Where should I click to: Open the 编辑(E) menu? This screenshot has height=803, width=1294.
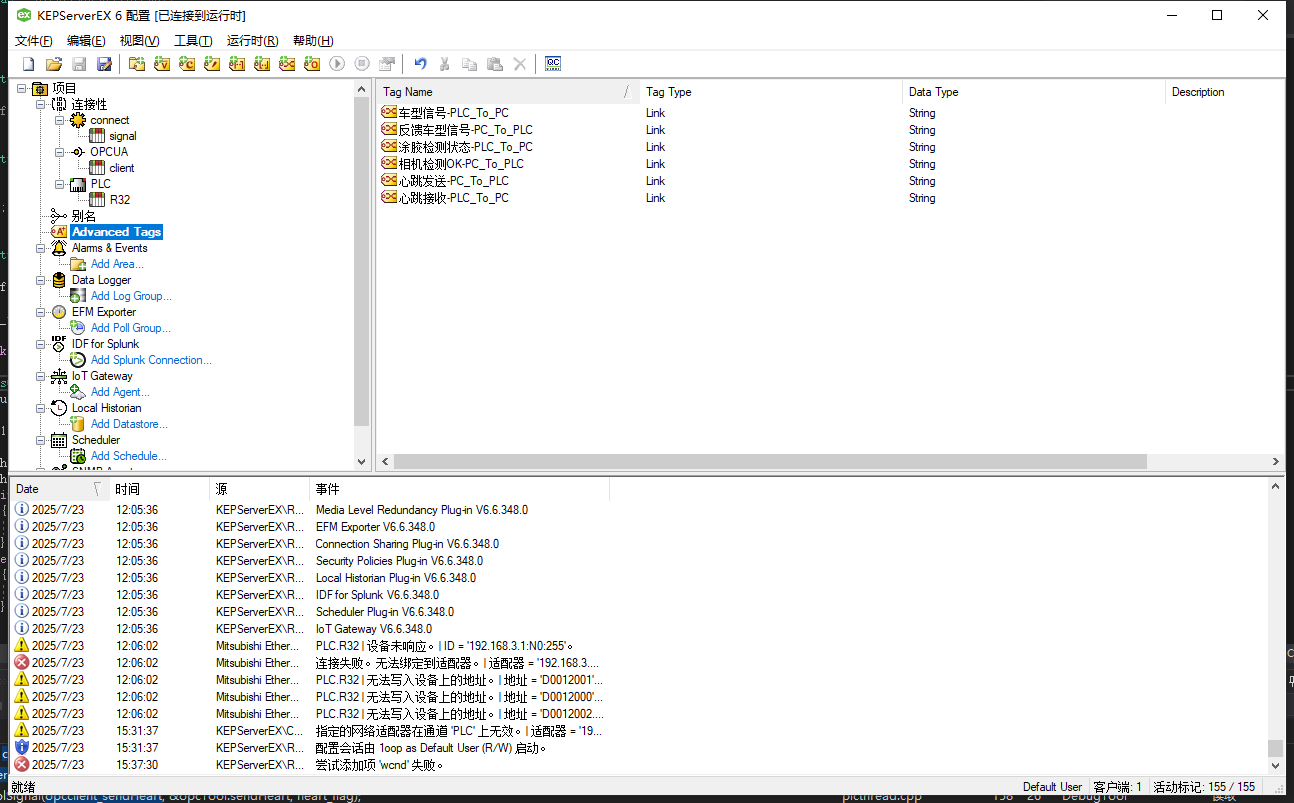click(86, 40)
